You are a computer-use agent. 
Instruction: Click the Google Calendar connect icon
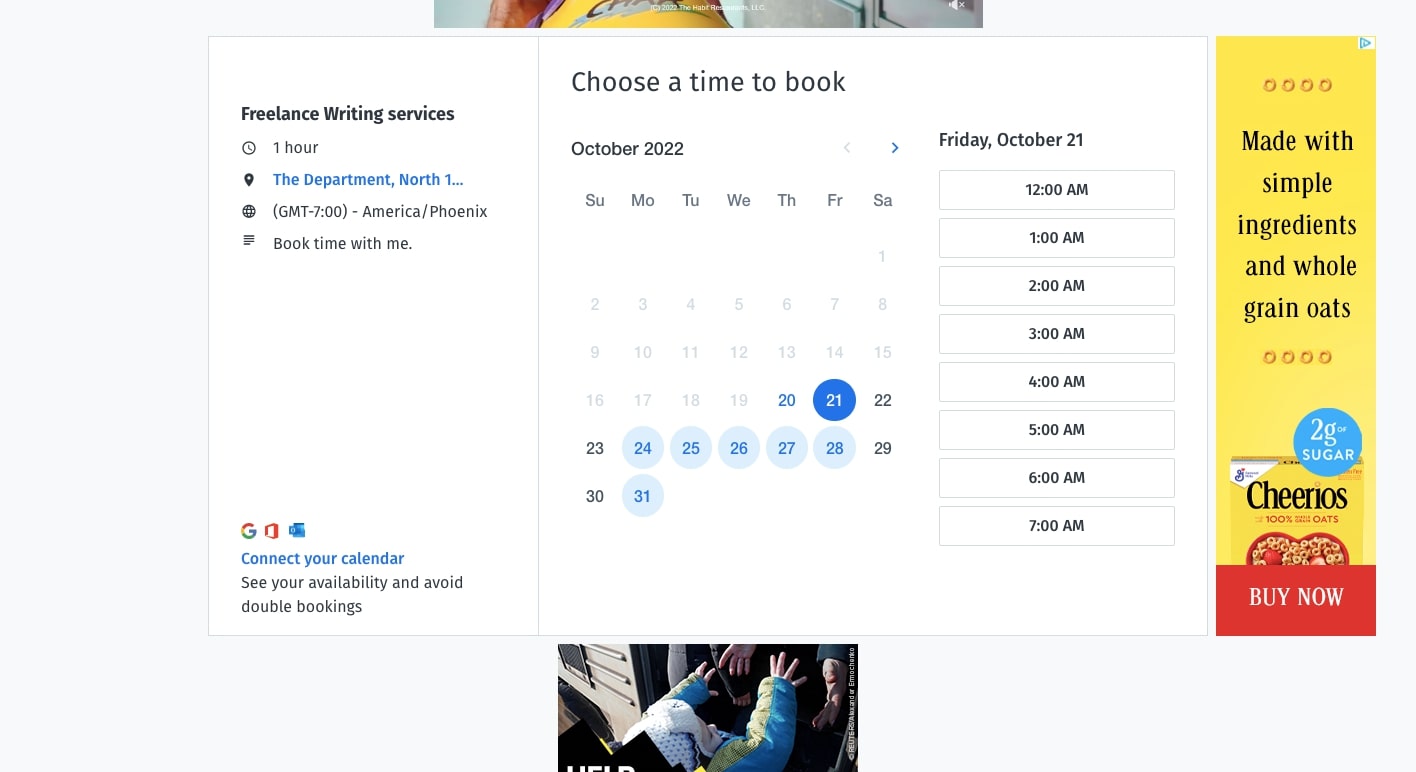click(x=249, y=531)
